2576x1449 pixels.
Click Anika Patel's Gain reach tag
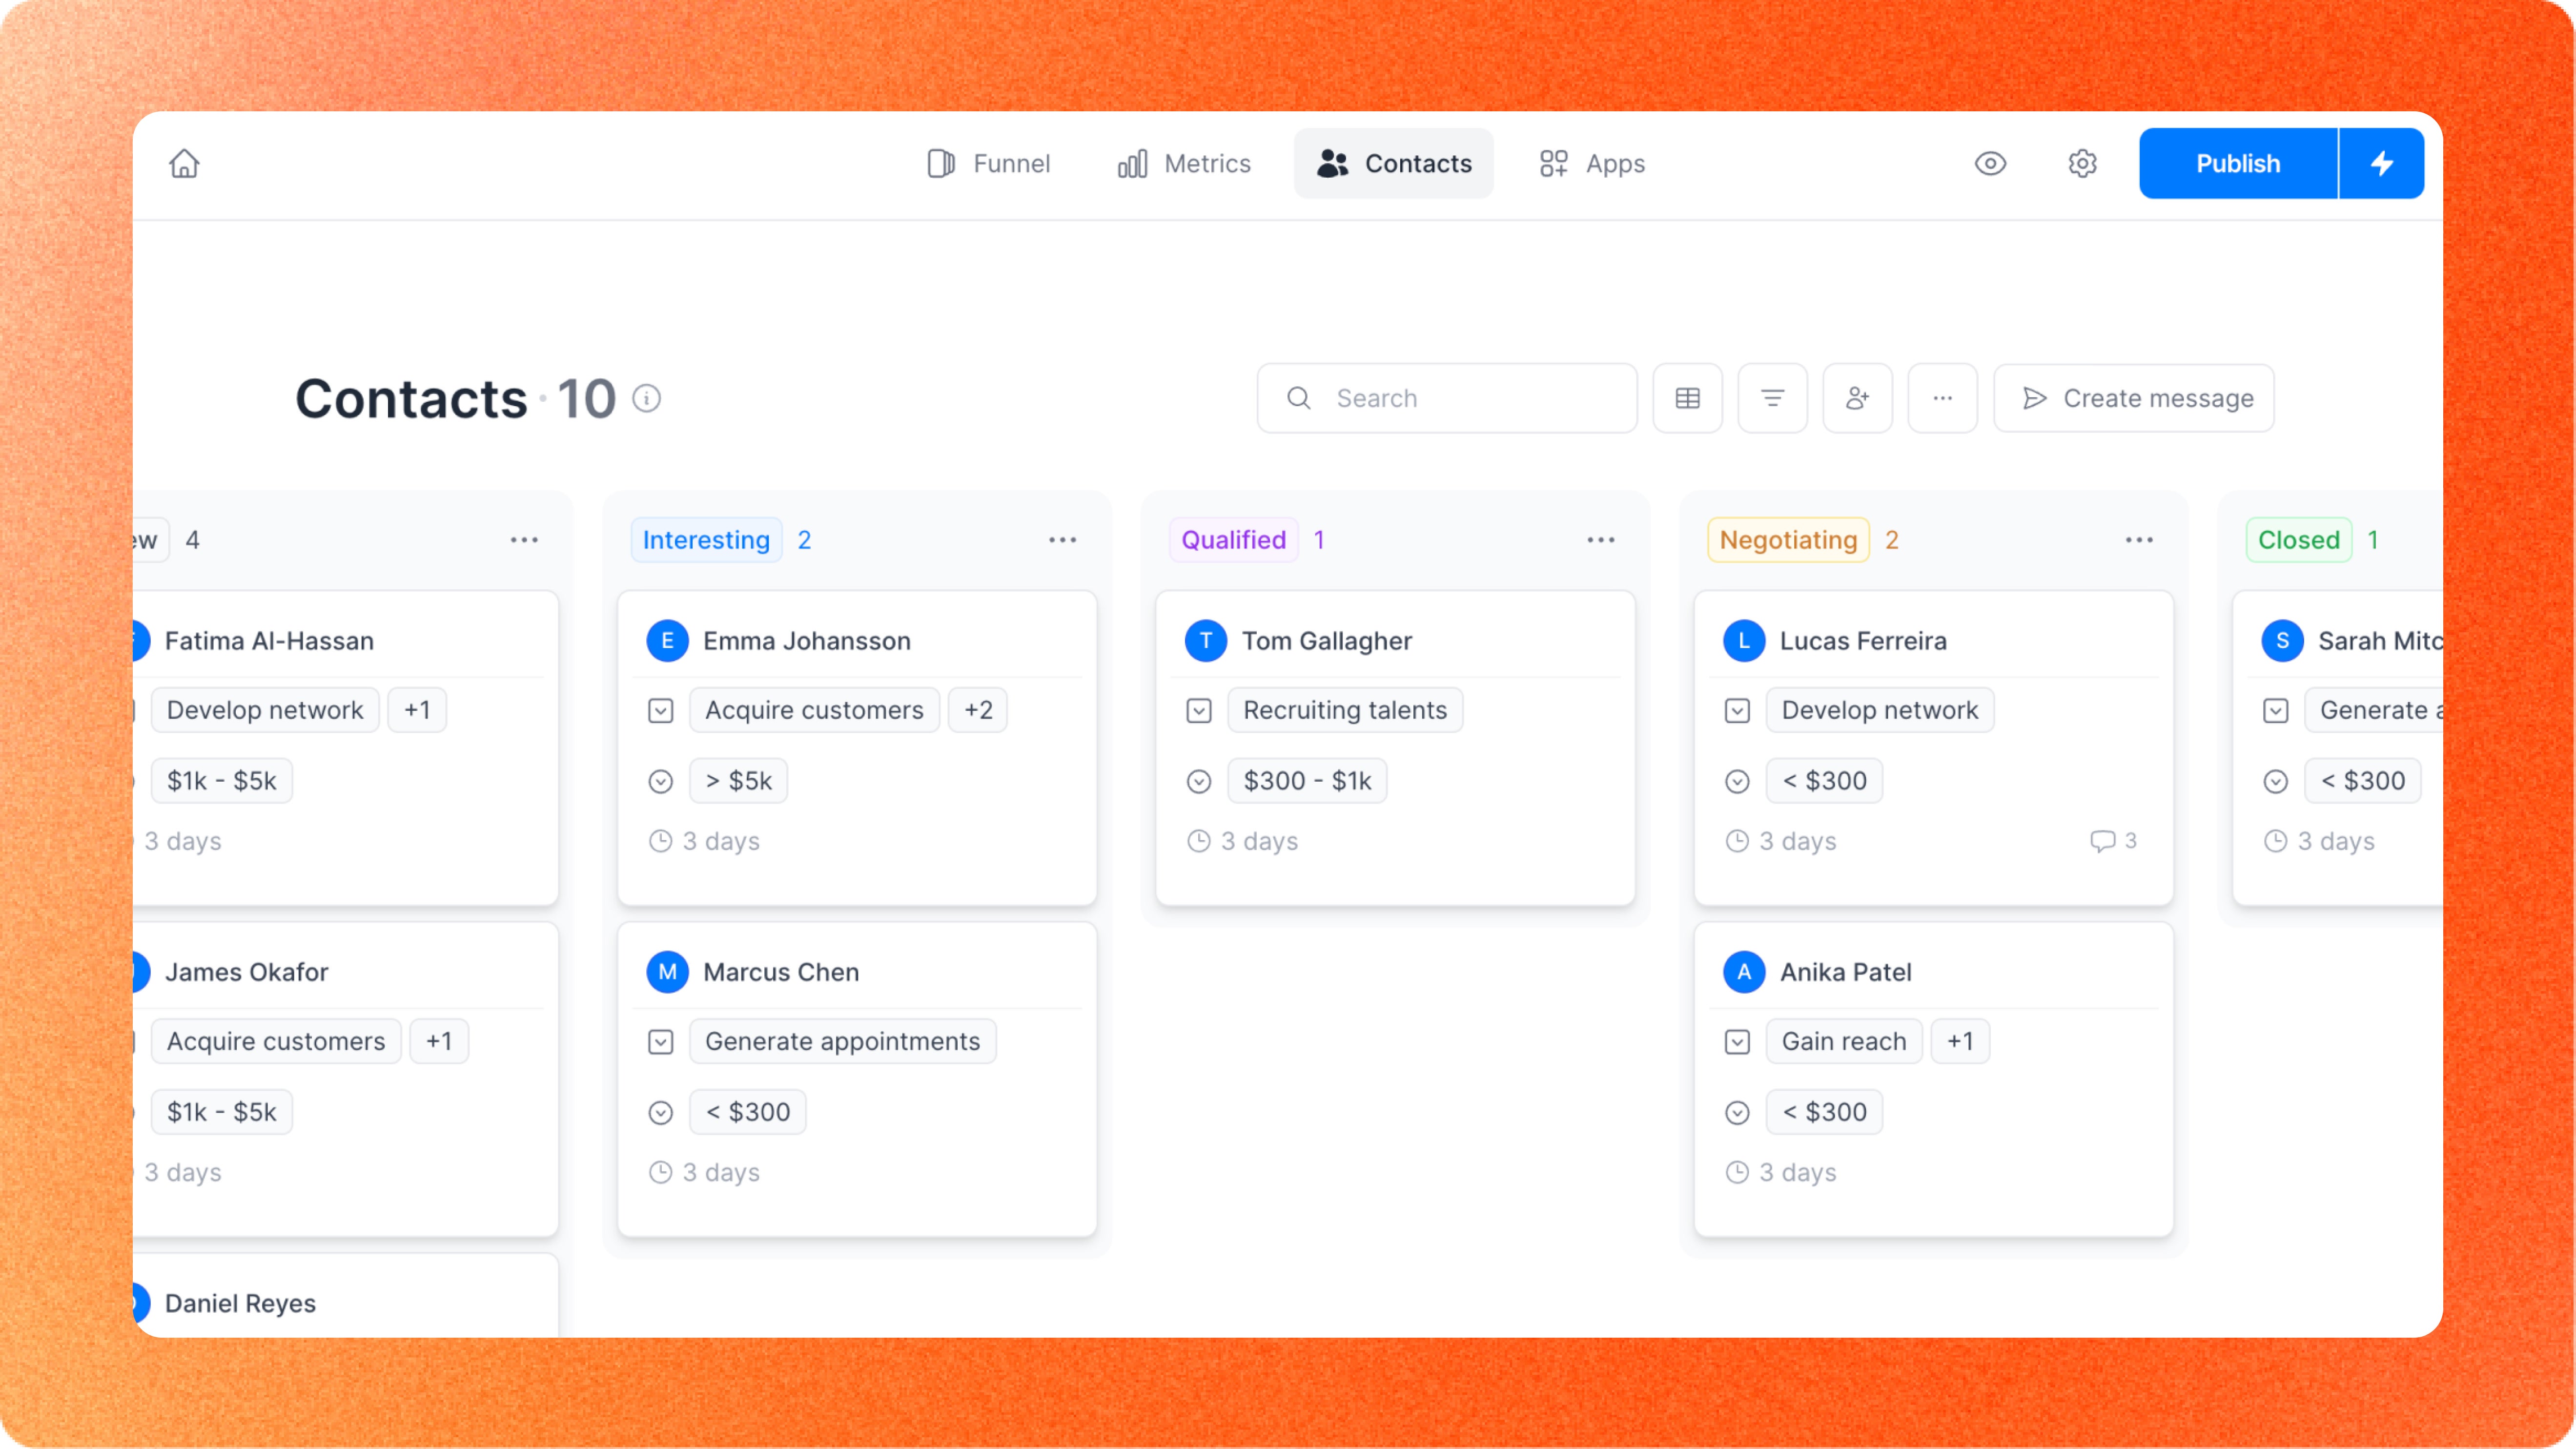[1844, 1041]
